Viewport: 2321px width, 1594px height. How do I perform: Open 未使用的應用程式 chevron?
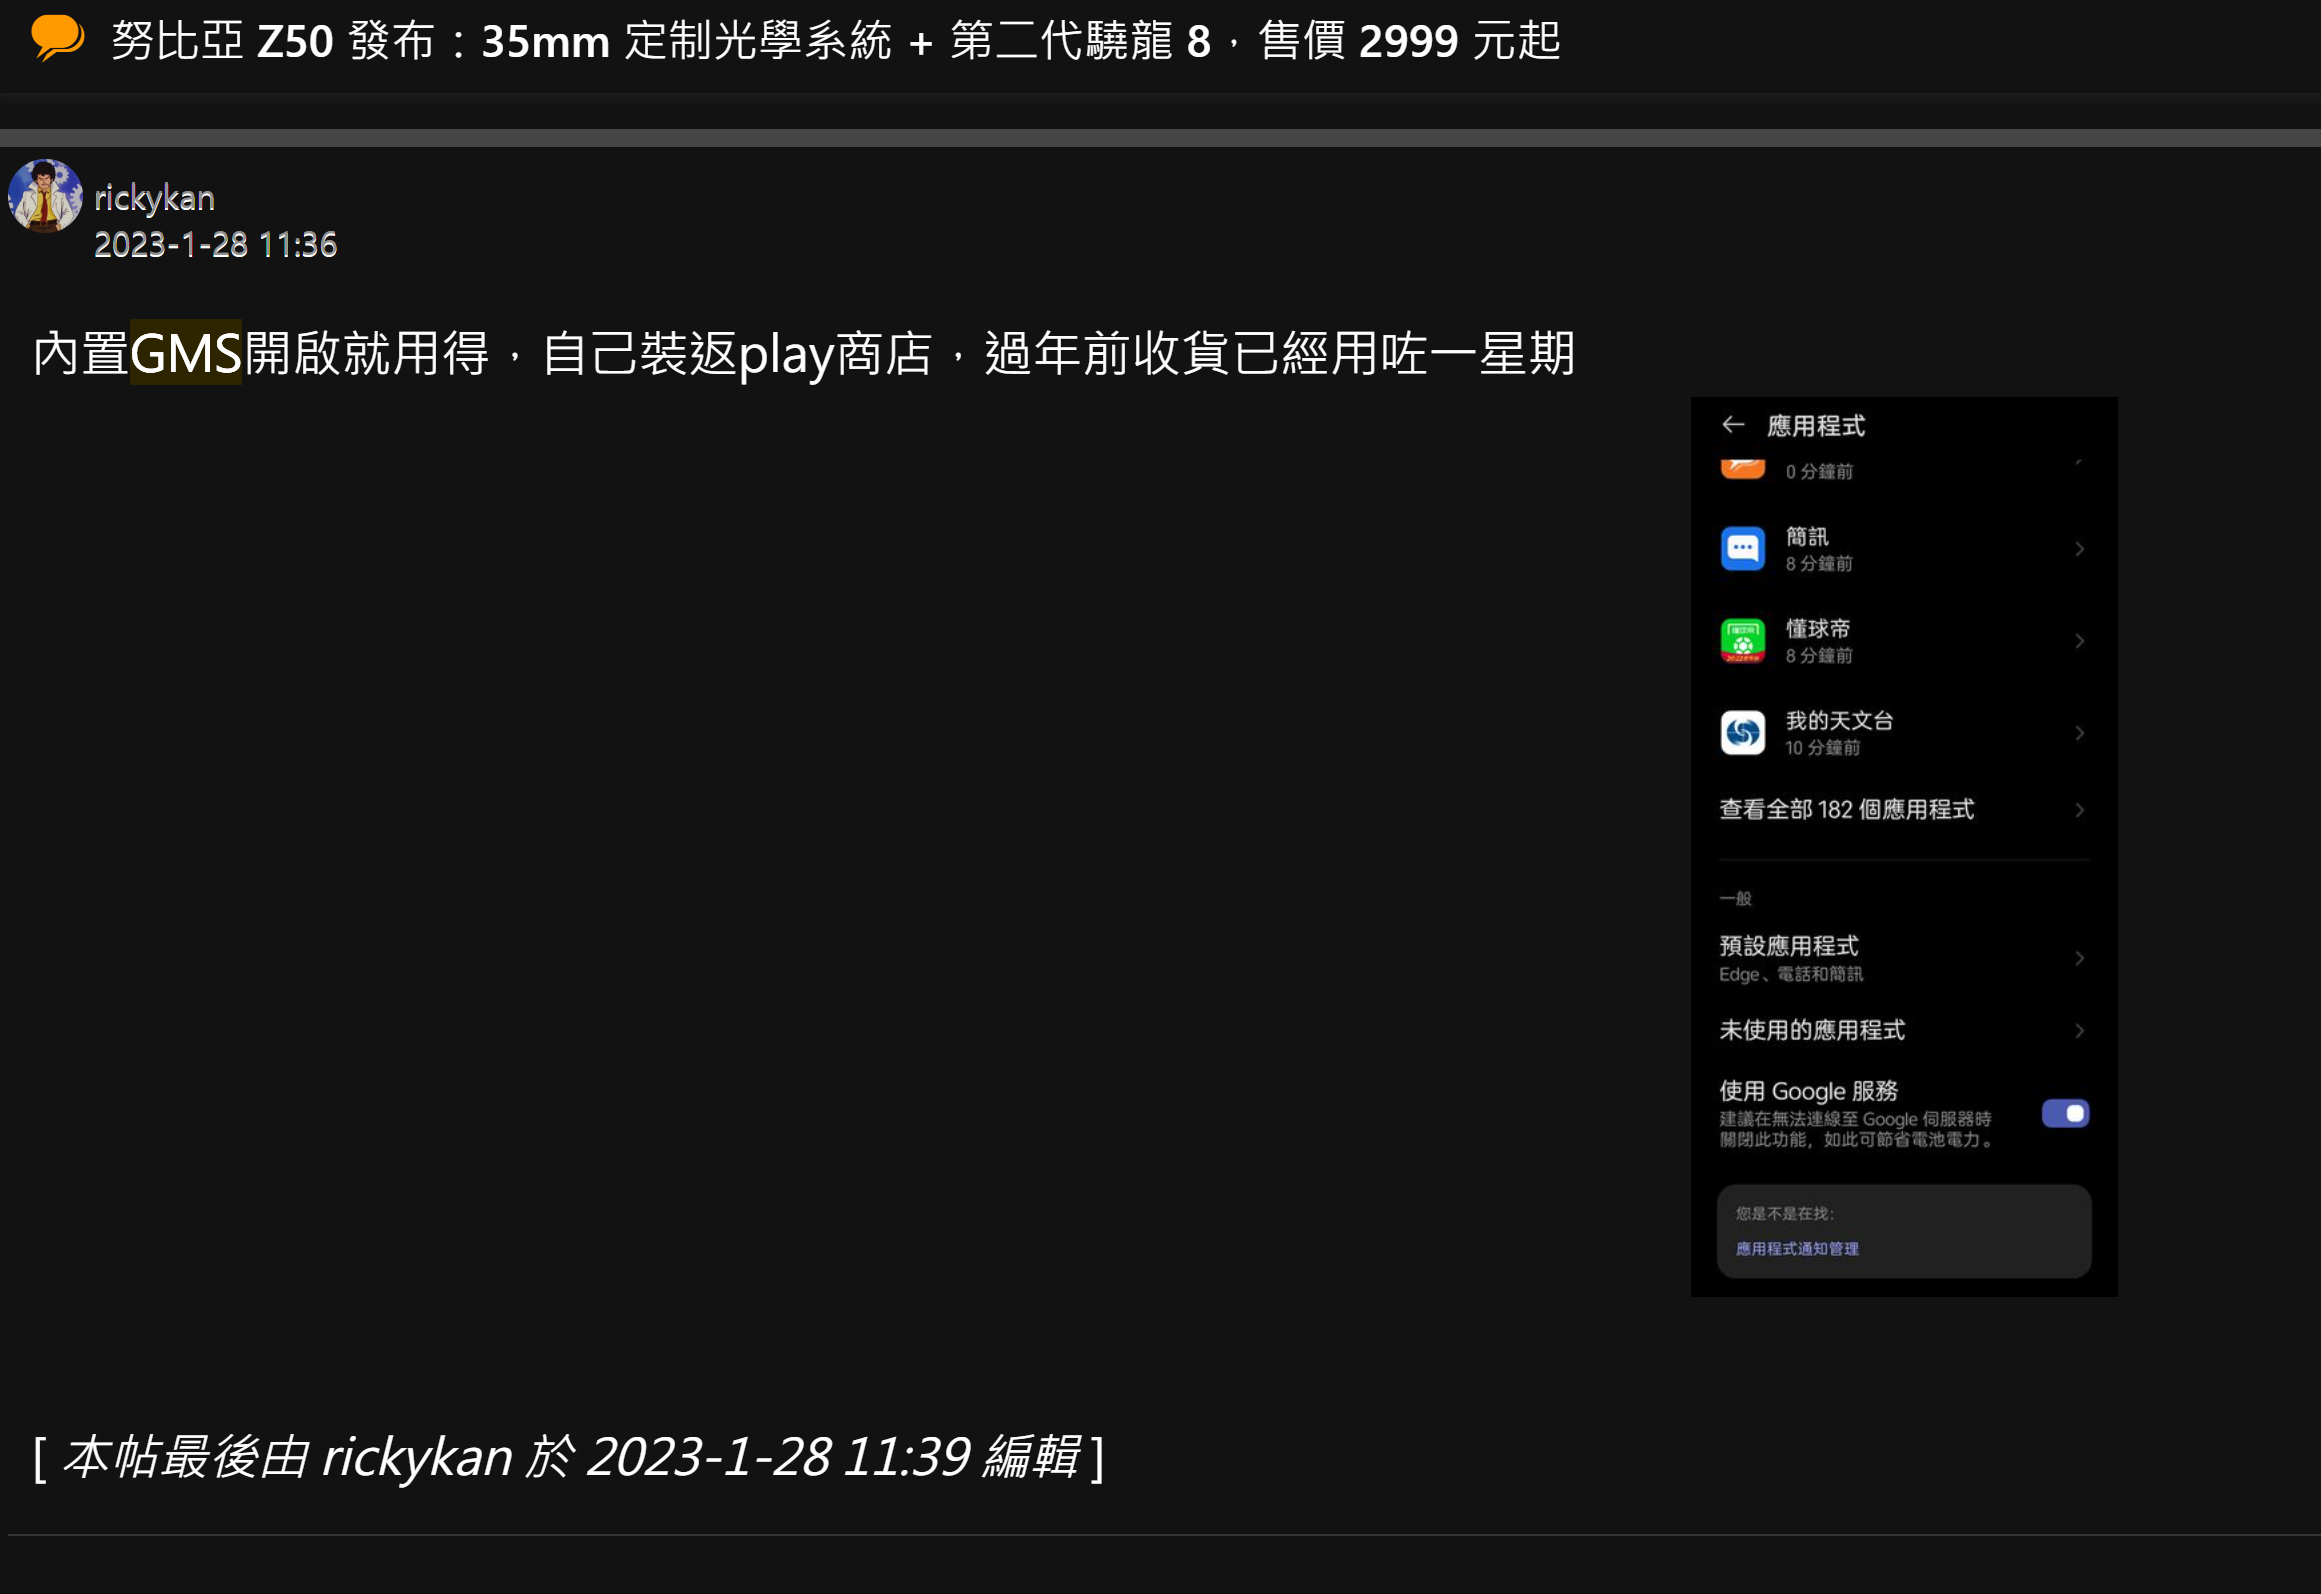[x=2079, y=1031]
